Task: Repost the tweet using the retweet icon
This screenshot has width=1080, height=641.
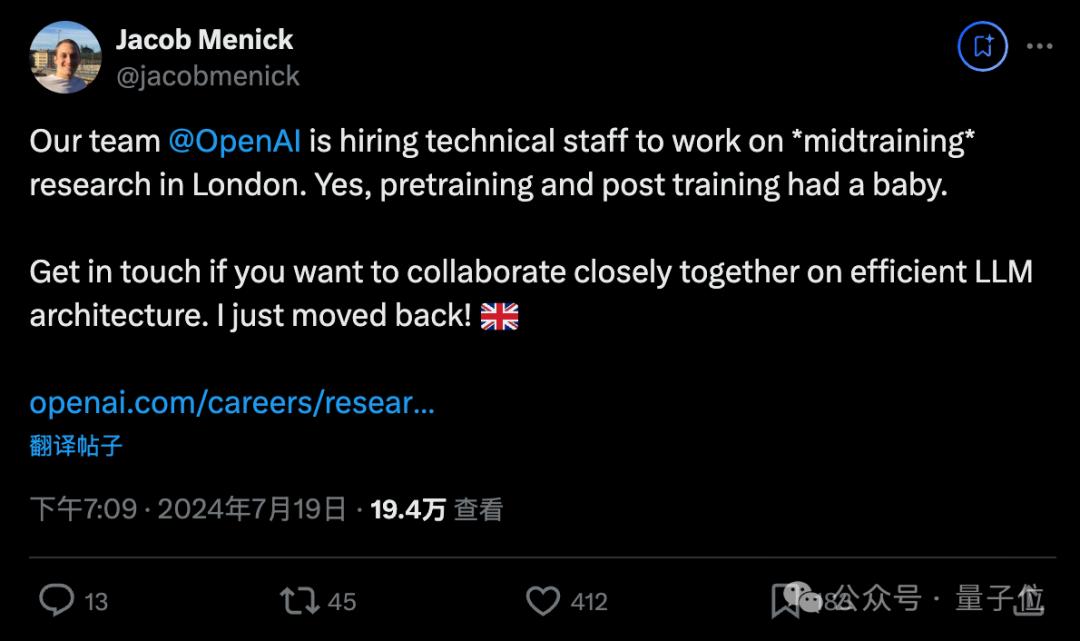Action: pyautogui.click(x=299, y=600)
